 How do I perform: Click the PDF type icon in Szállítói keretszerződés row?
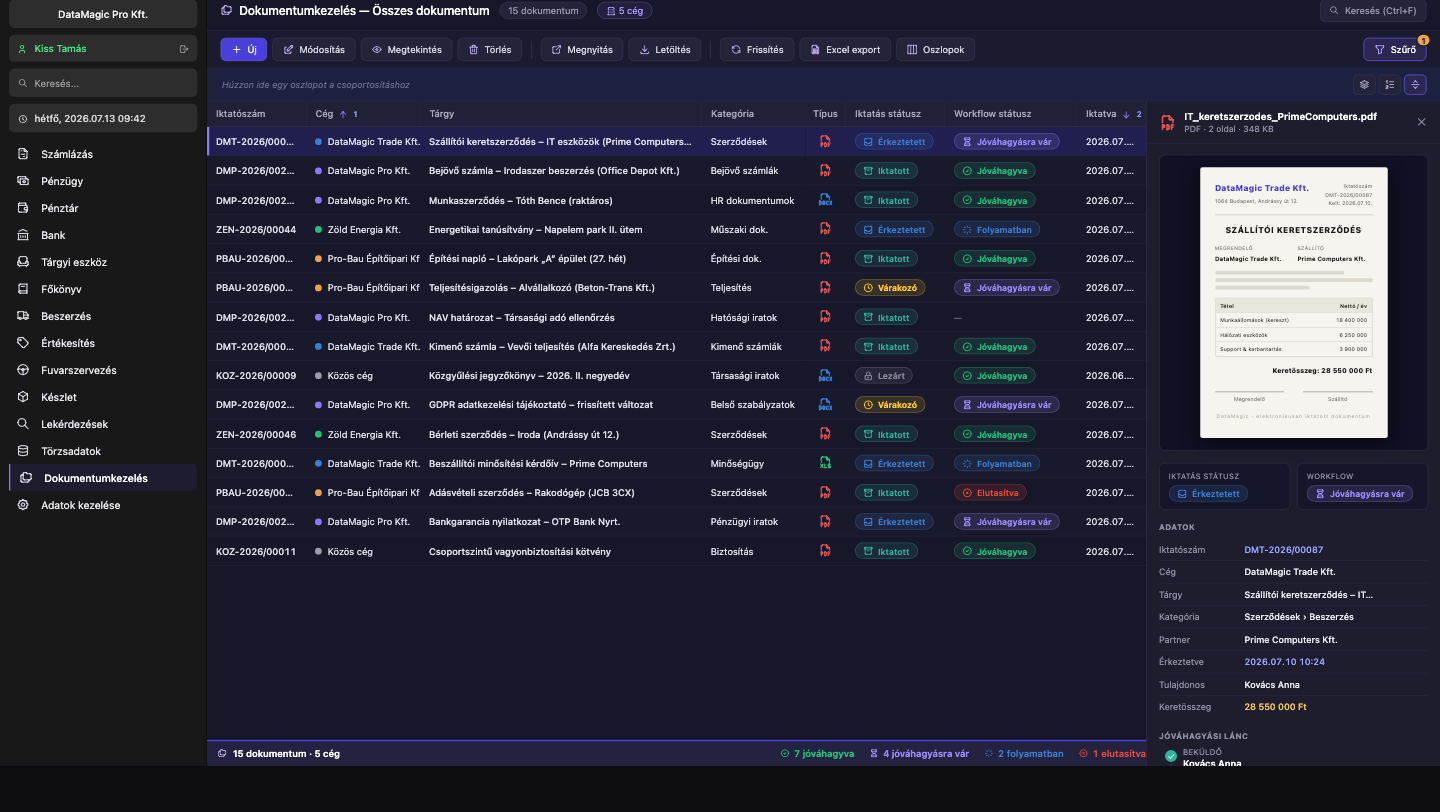coord(825,142)
